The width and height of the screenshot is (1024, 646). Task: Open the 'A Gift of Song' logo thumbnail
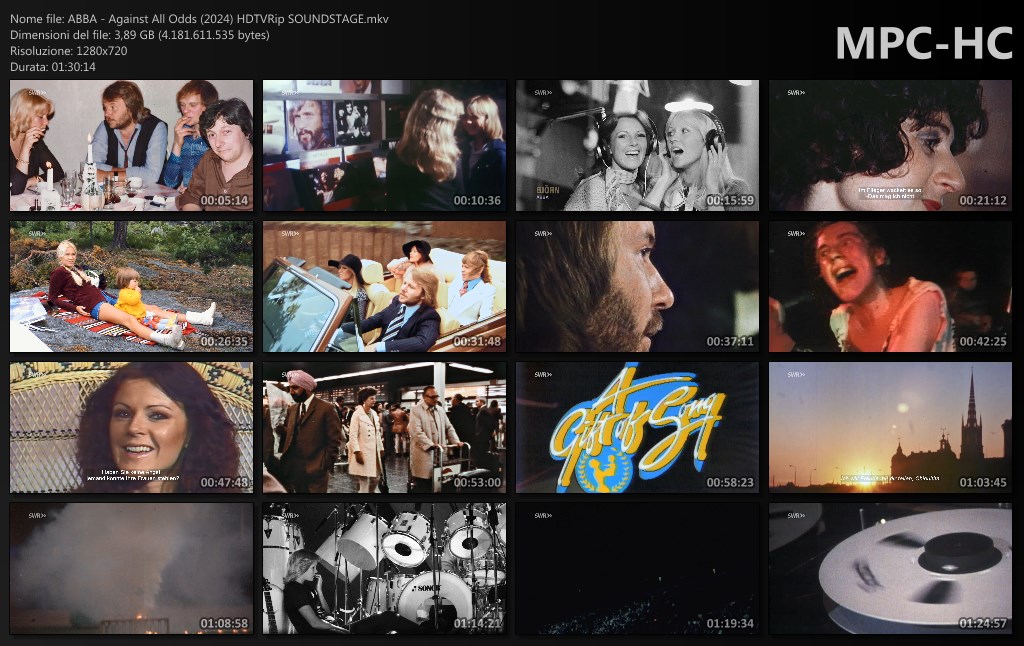(637, 428)
